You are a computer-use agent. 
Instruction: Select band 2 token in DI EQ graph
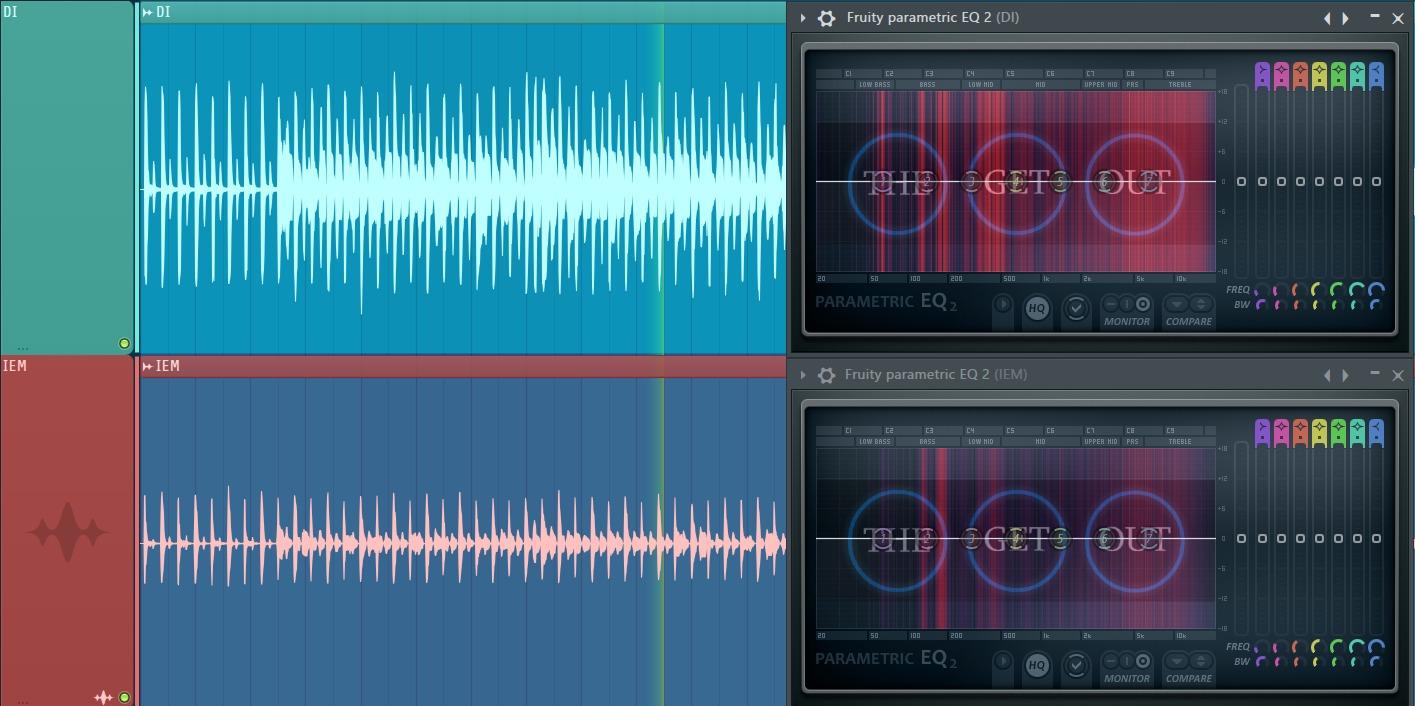926,181
